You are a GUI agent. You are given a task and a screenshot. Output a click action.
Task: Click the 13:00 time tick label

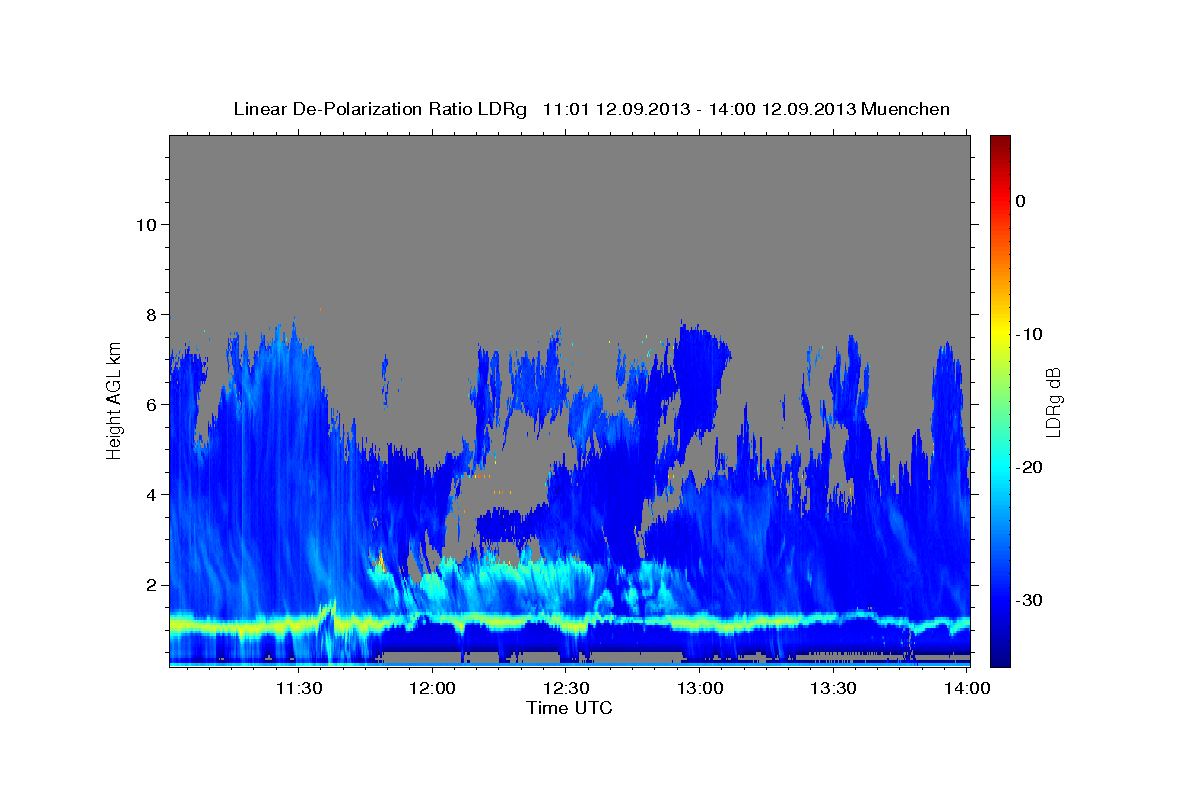(700, 689)
